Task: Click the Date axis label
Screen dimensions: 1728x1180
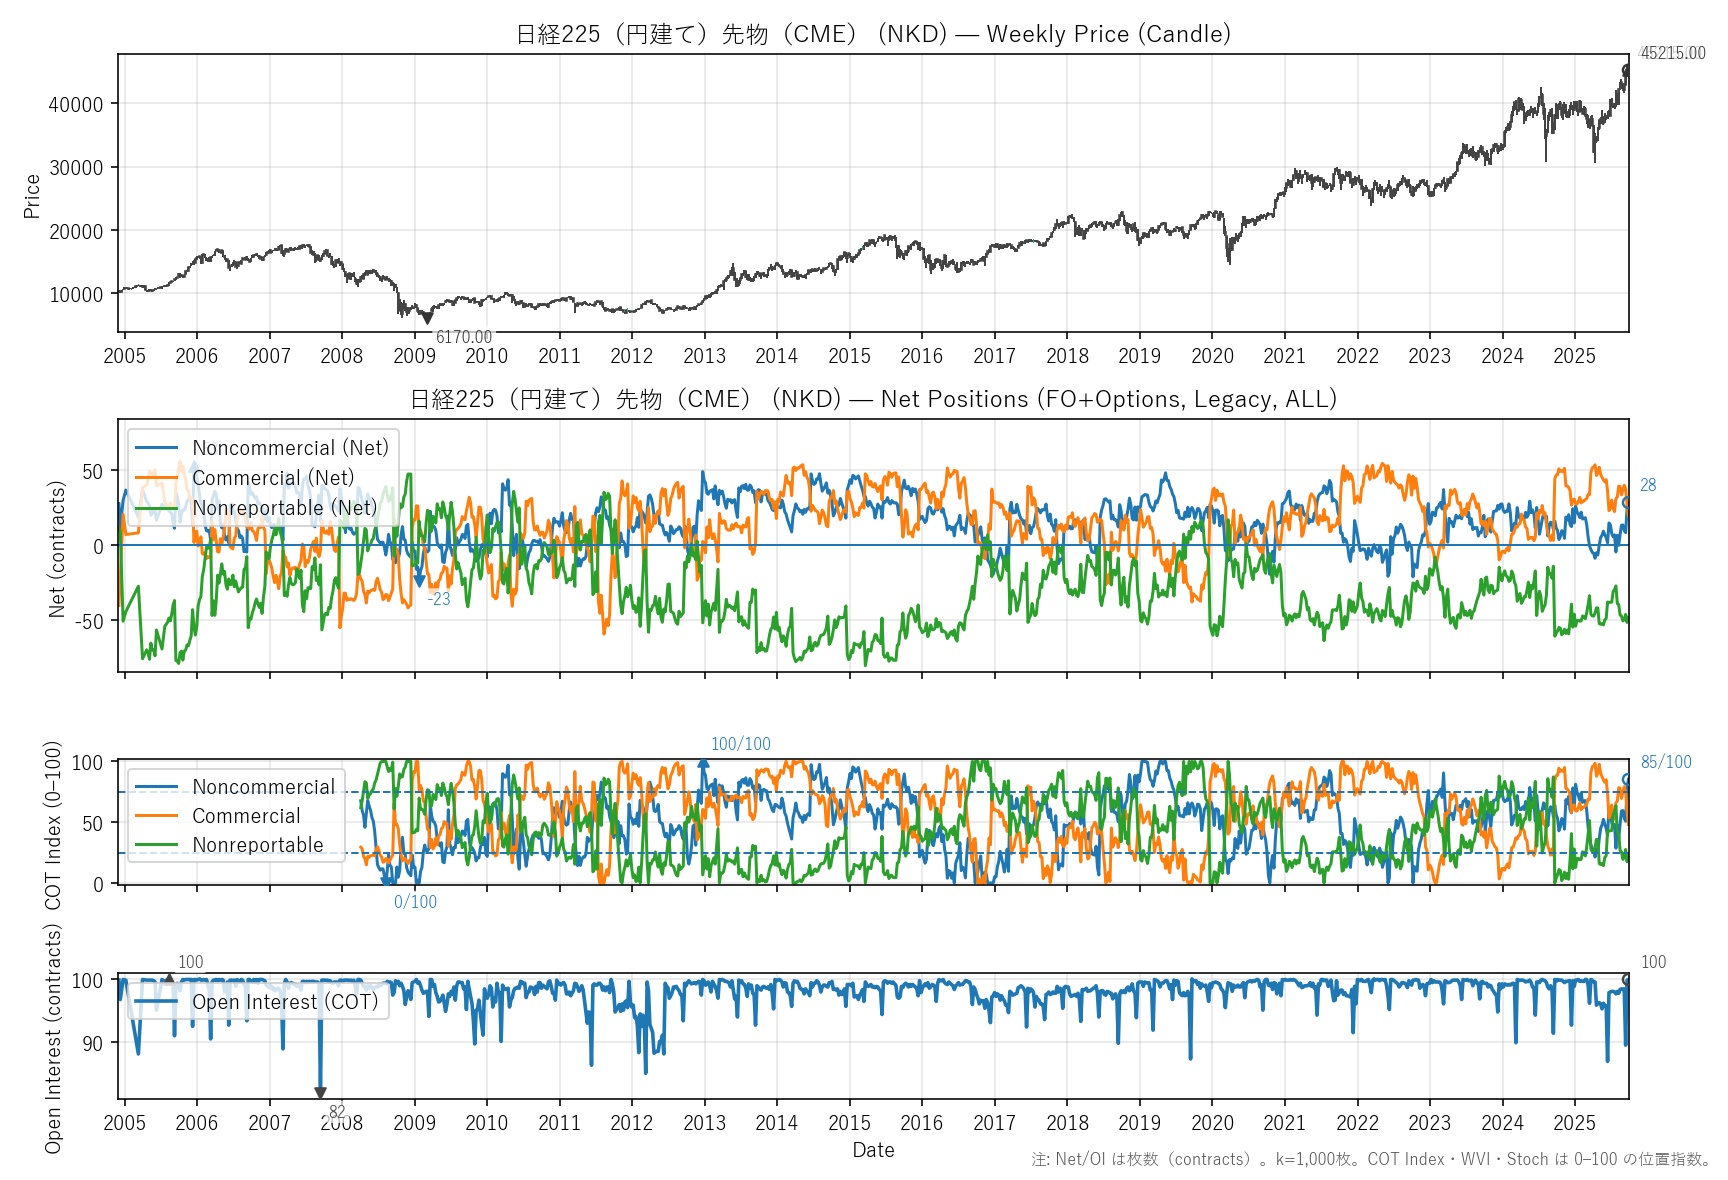Action: coord(873,1150)
